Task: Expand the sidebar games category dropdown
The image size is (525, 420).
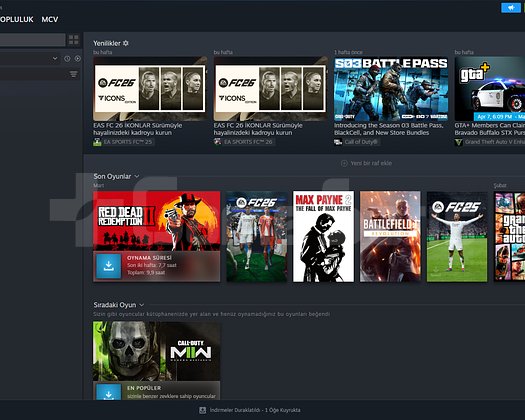Action: (x=55, y=59)
